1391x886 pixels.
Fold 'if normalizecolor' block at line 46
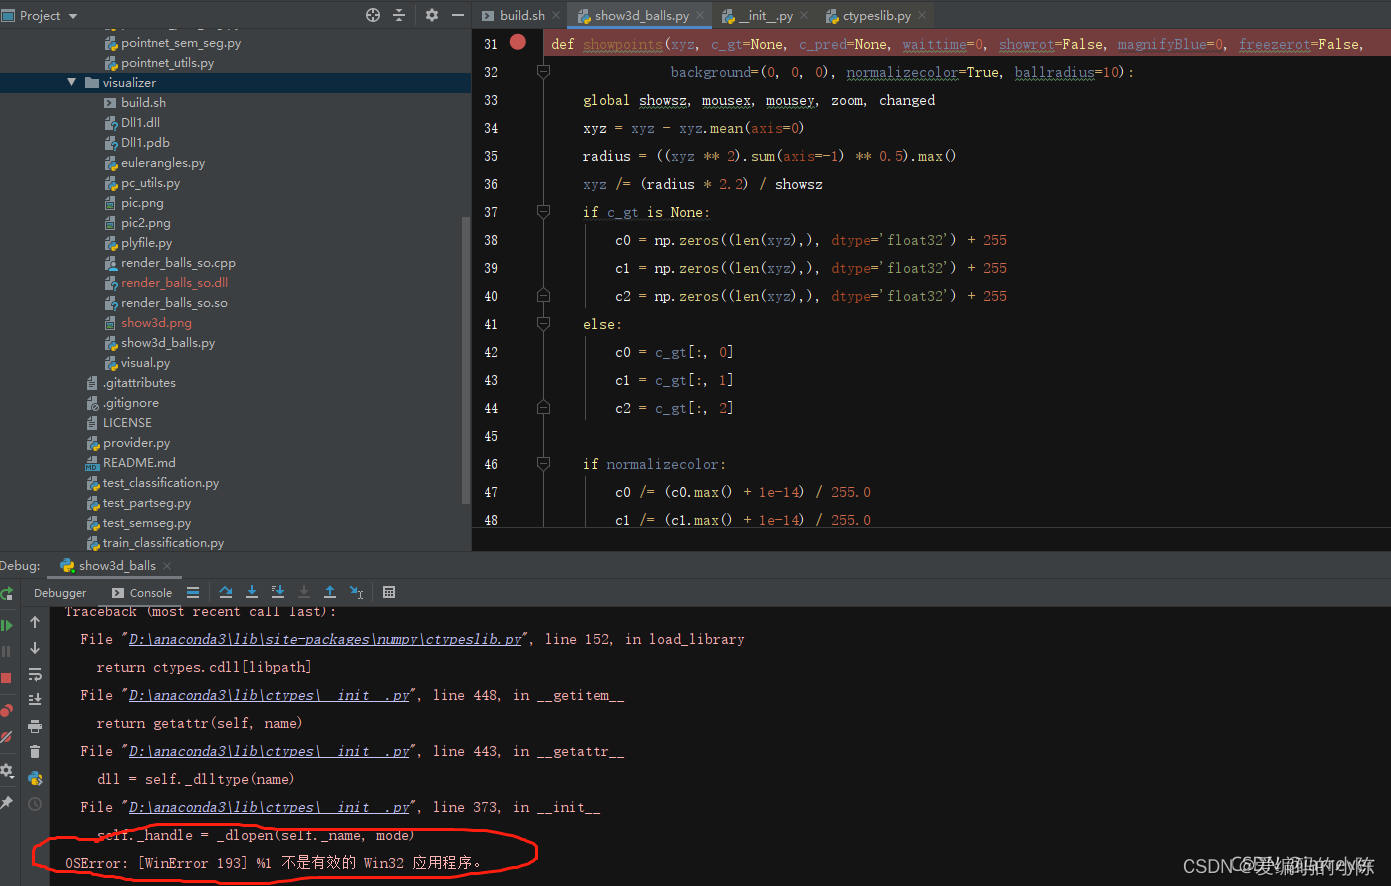pyautogui.click(x=543, y=464)
